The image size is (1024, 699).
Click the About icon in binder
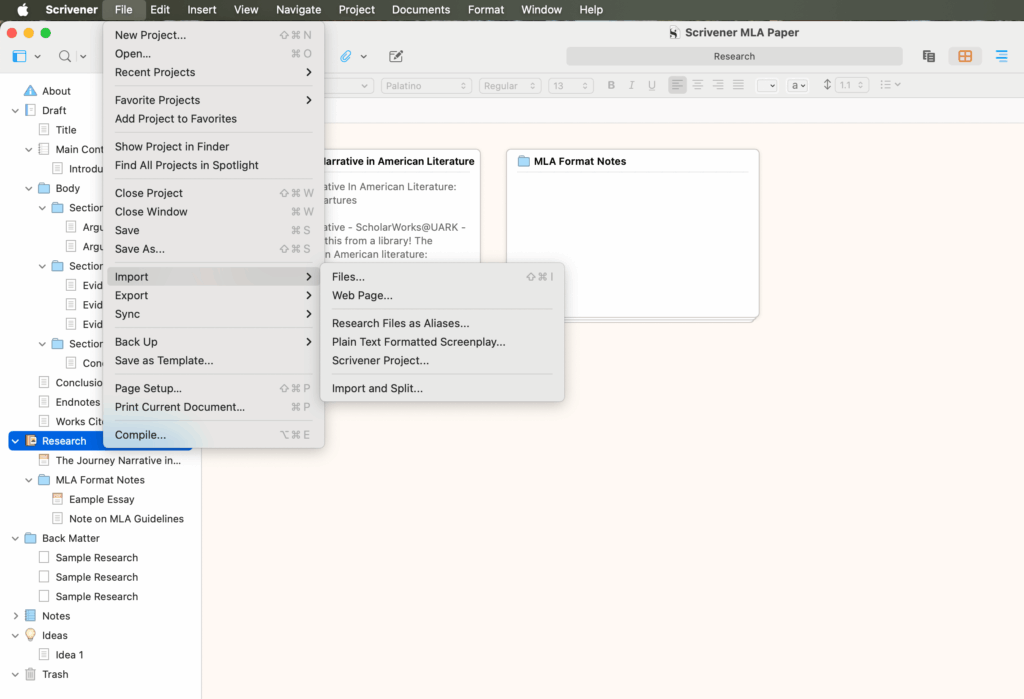tap(30, 91)
